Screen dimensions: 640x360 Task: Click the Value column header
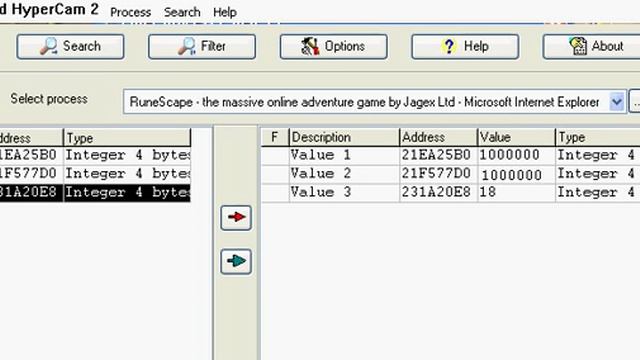(516, 137)
